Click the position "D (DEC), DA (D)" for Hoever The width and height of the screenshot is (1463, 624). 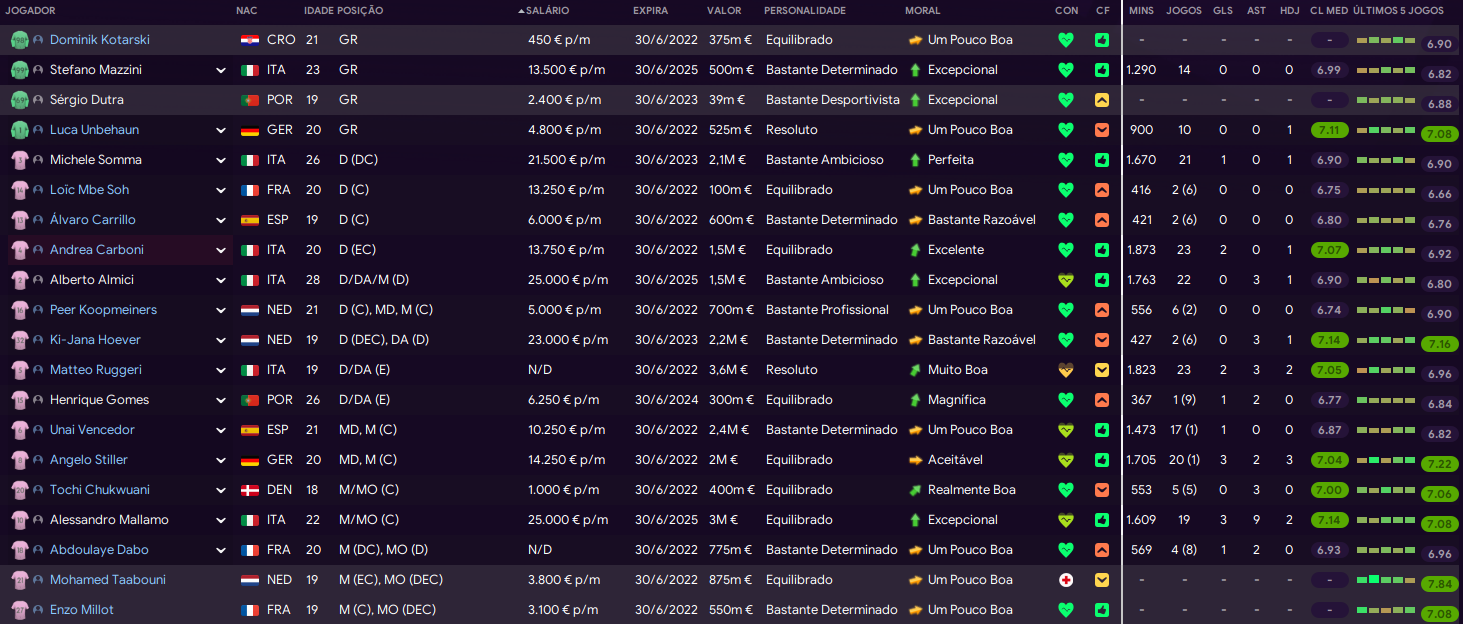click(384, 340)
